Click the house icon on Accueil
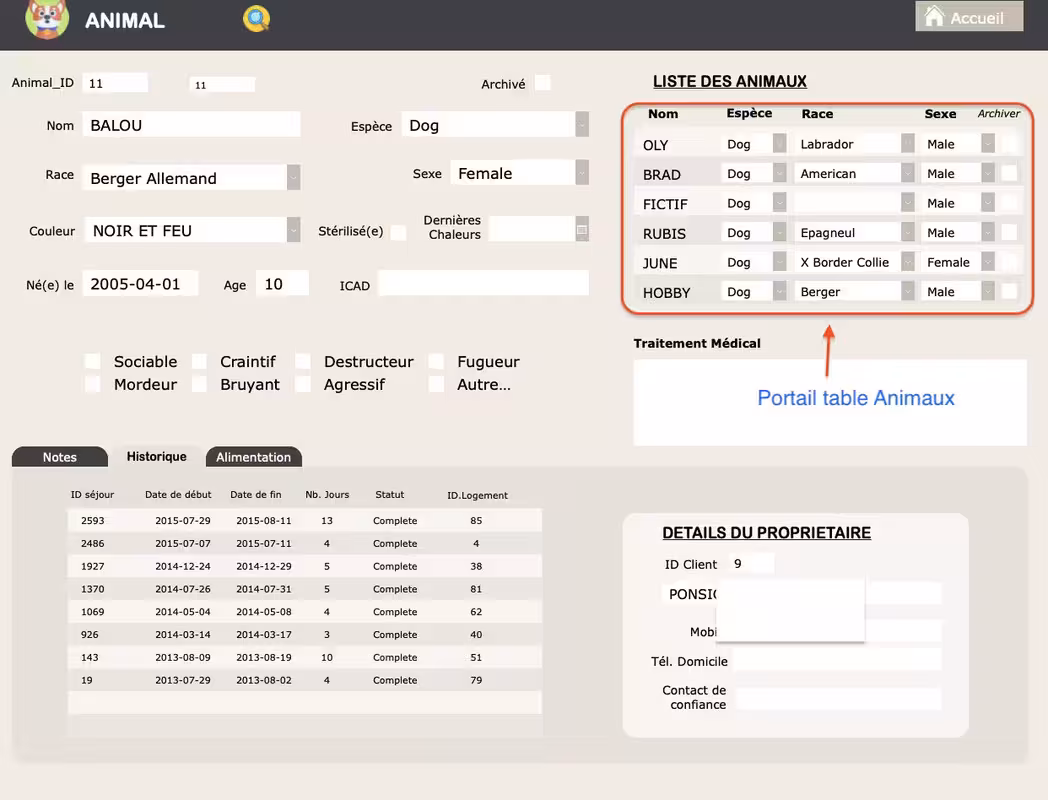Viewport: 1048px width, 800px height. 934,16
